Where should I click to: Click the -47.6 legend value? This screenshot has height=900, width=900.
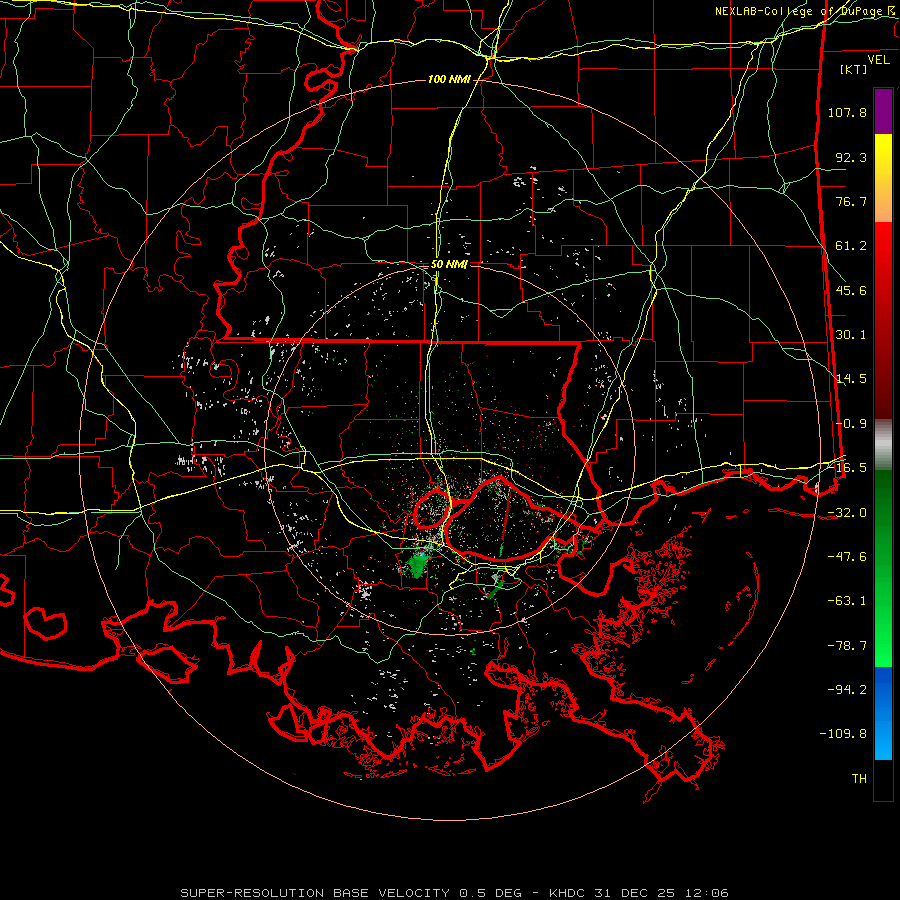click(x=847, y=557)
